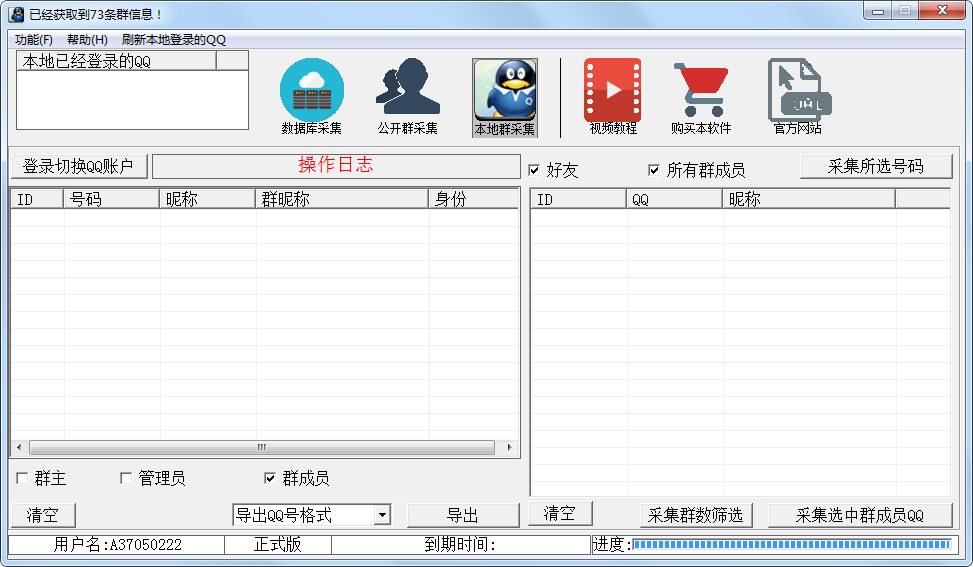Click the 登录切换QQ账户 button
Image resolution: width=973 pixels, height=567 pixels.
tap(79, 166)
